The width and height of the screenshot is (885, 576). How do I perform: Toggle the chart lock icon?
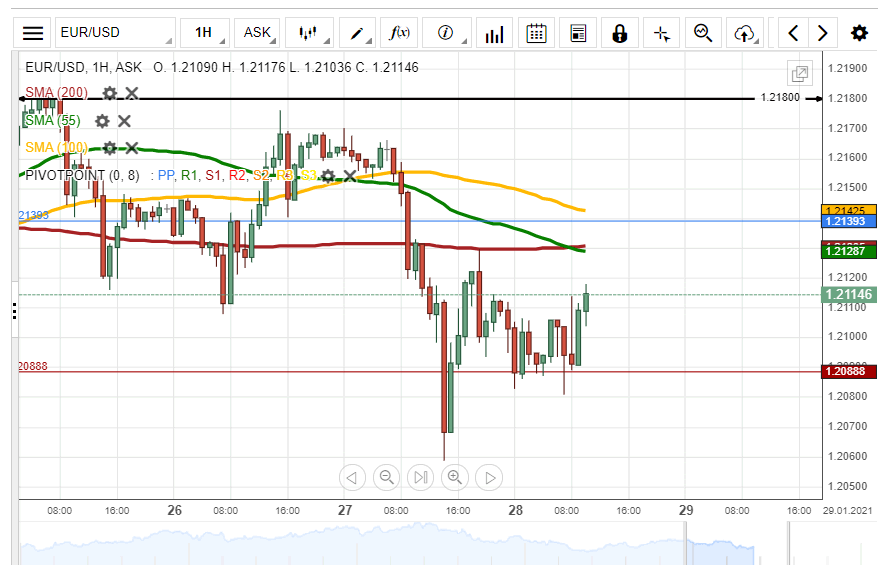pyautogui.click(x=620, y=33)
